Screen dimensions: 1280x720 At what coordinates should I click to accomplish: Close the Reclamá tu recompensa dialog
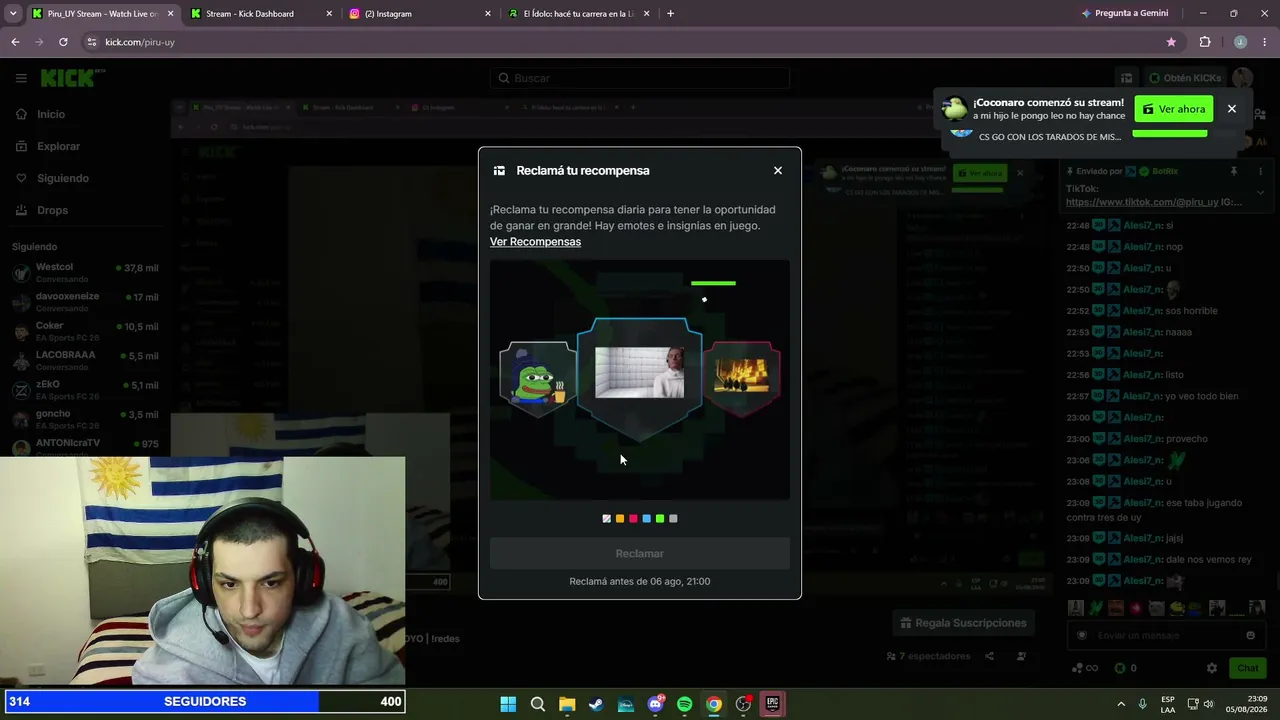[778, 170]
